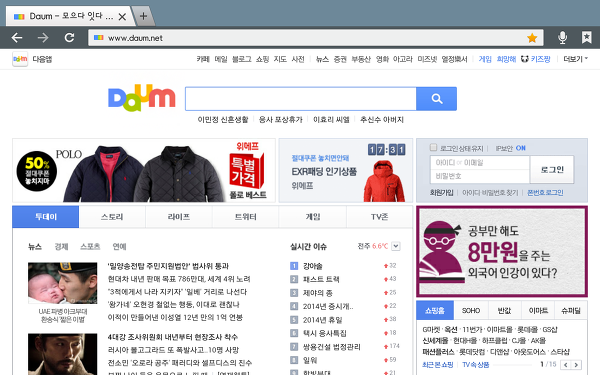This screenshot has width=600, height=375.
Task: Click the Daum app icon in top left
Action: click(x=20, y=59)
